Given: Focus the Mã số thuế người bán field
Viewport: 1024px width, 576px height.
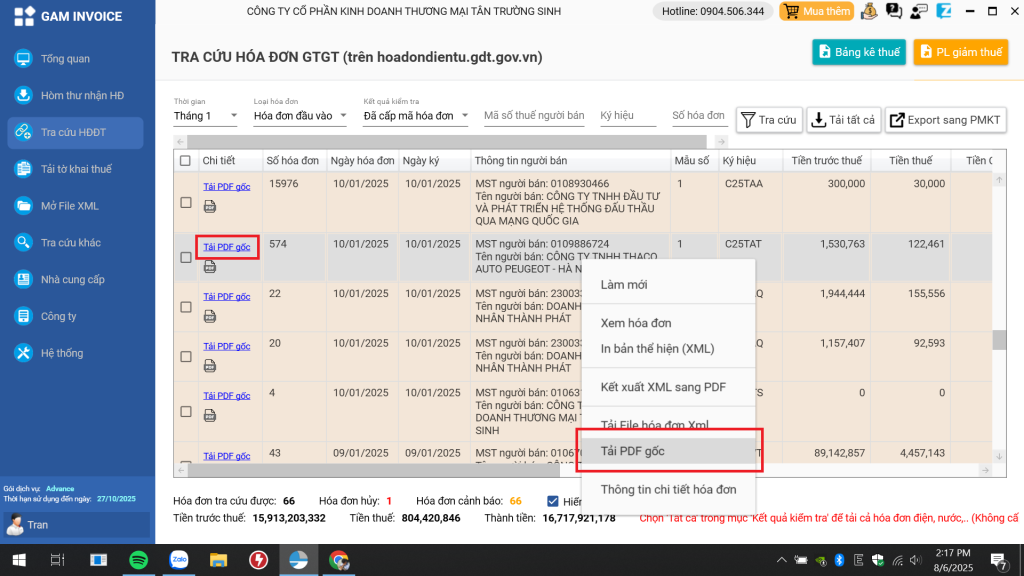Looking at the screenshot, I should coord(534,116).
